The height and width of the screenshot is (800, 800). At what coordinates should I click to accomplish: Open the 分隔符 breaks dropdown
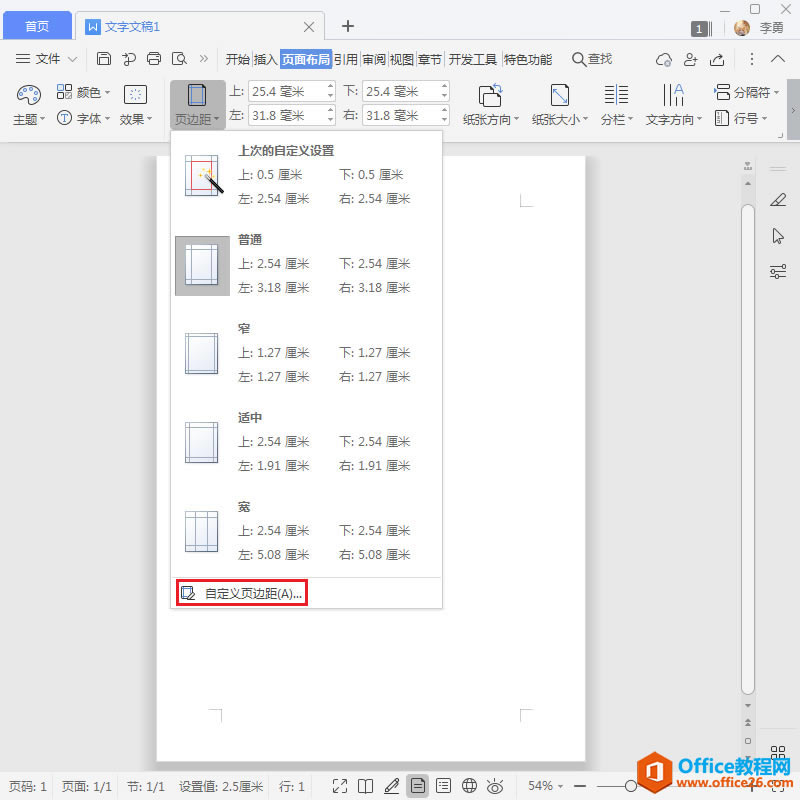[746, 92]
